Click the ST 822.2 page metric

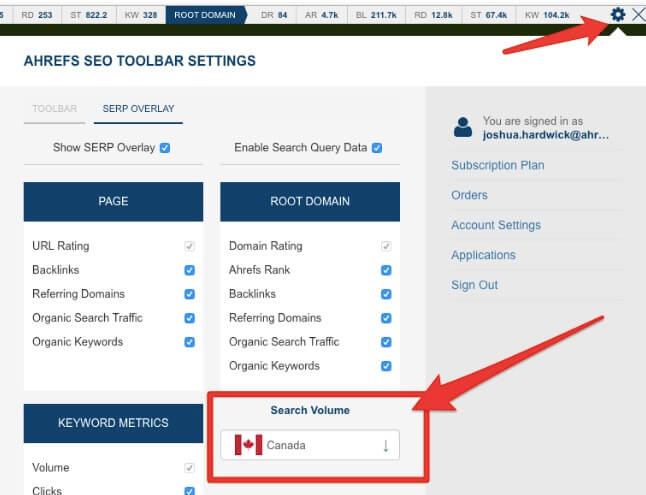89,15
